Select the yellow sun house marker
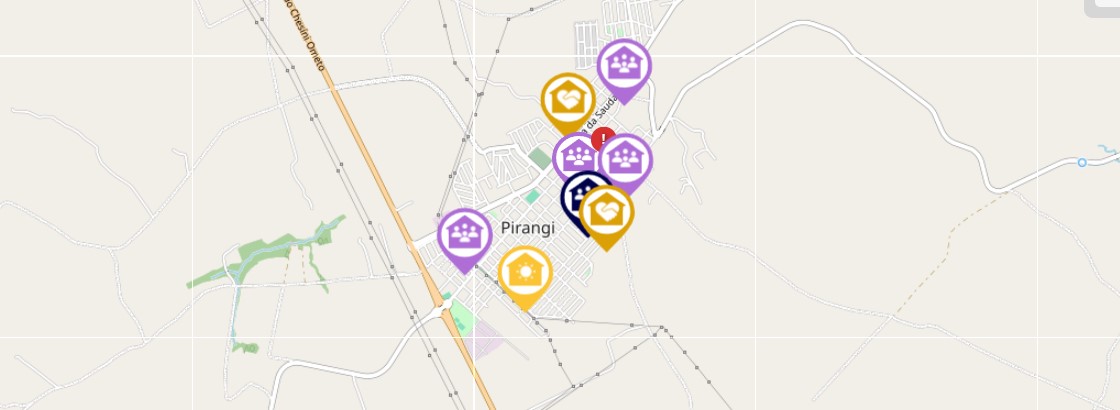1120x410 pixels. tap(525, 276)
